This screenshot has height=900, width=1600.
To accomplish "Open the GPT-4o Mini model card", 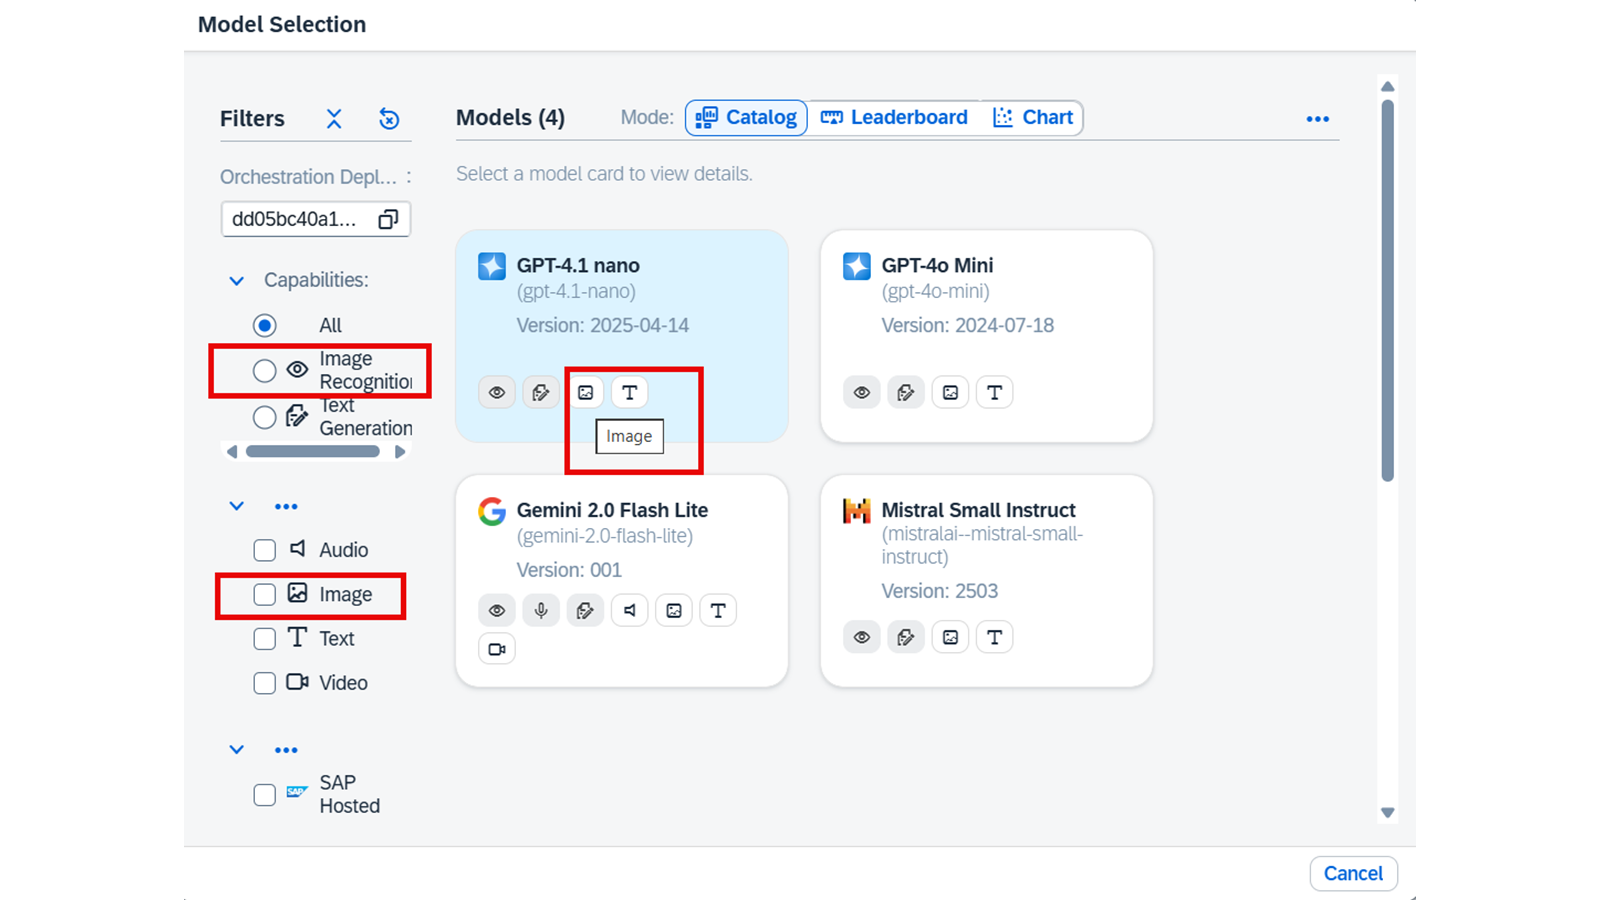I will (986, 336).
